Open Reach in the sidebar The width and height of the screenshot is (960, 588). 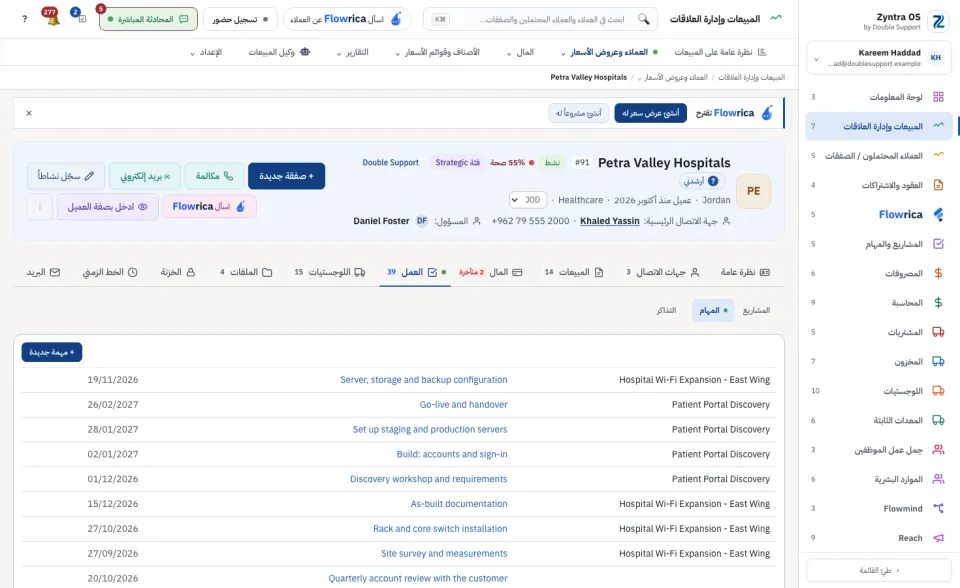[879, 538]
